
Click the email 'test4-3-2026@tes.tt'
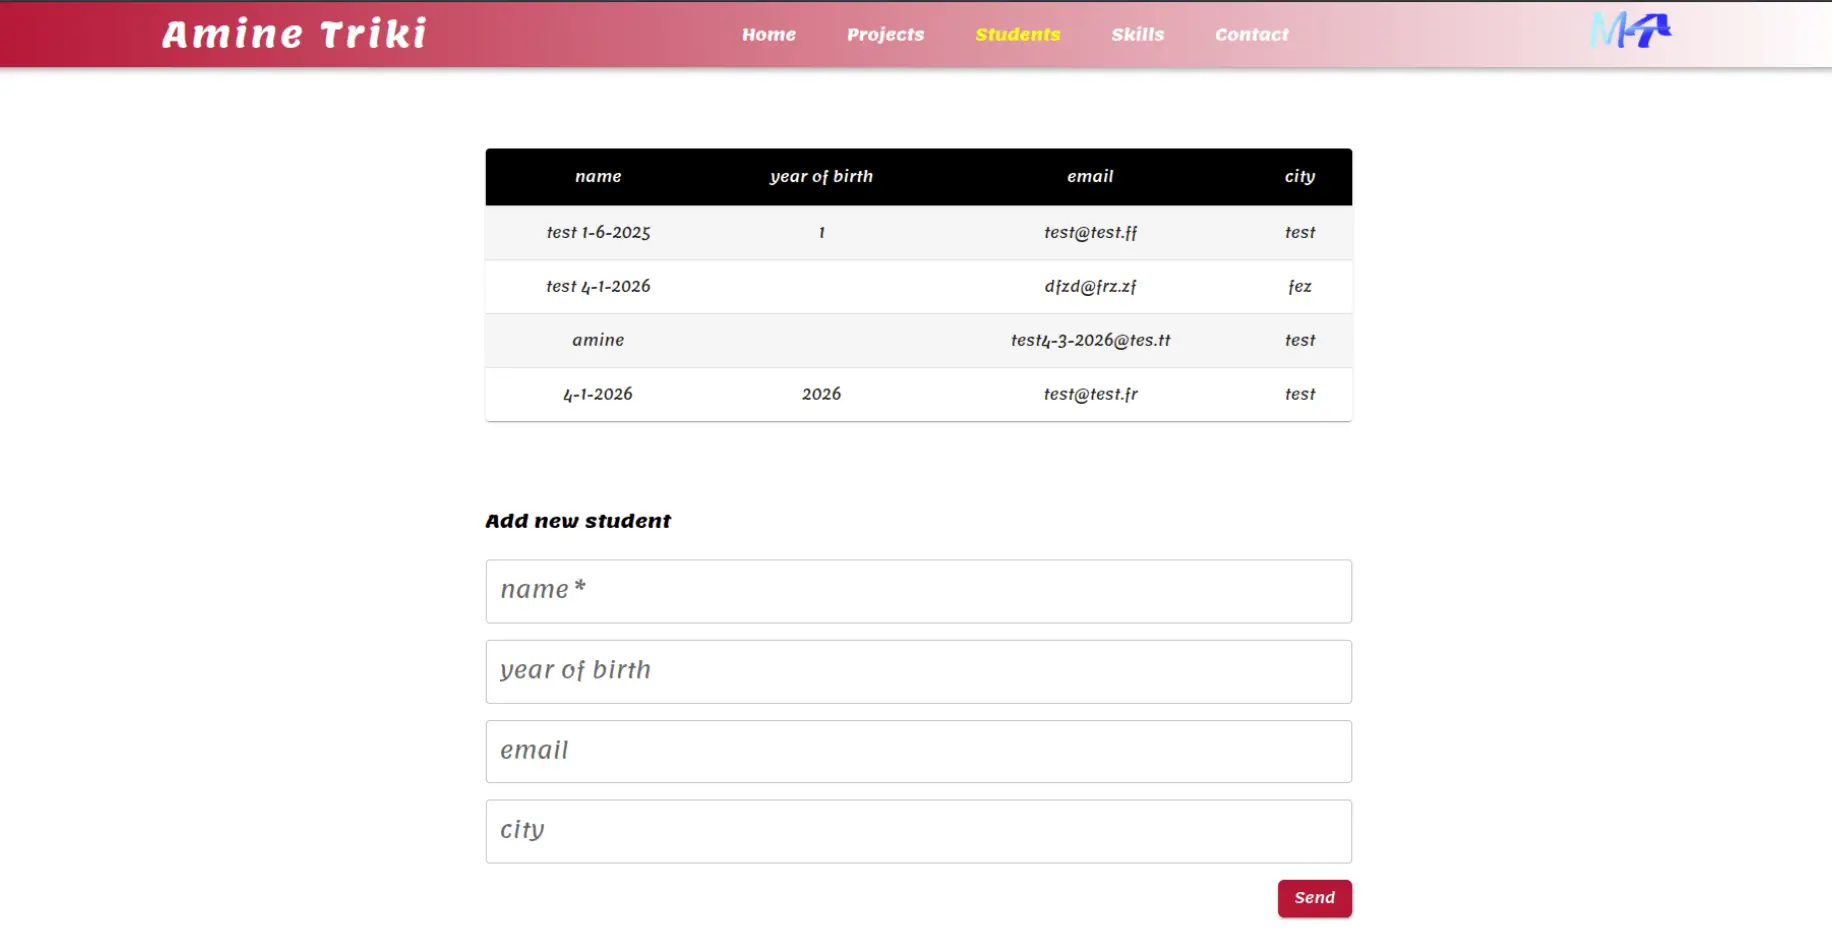pos(1090,340)
